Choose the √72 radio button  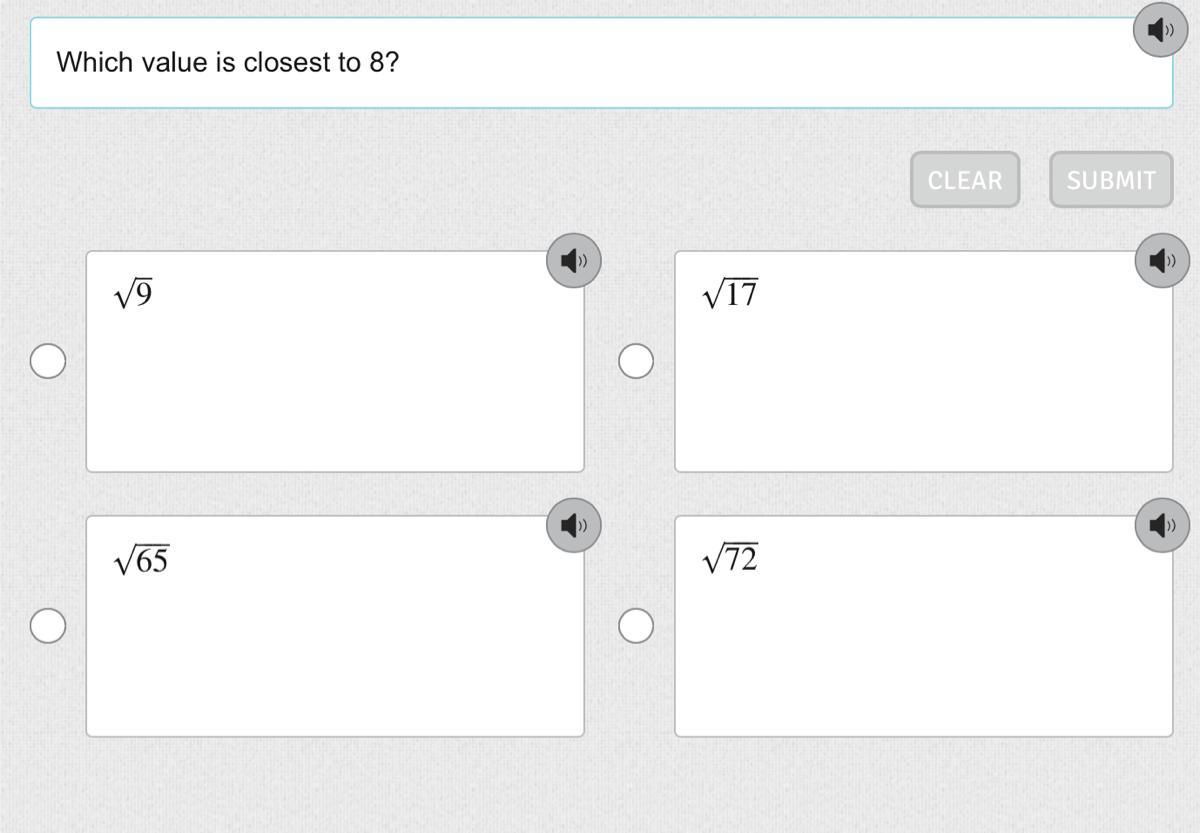click(x=636, y=626)
